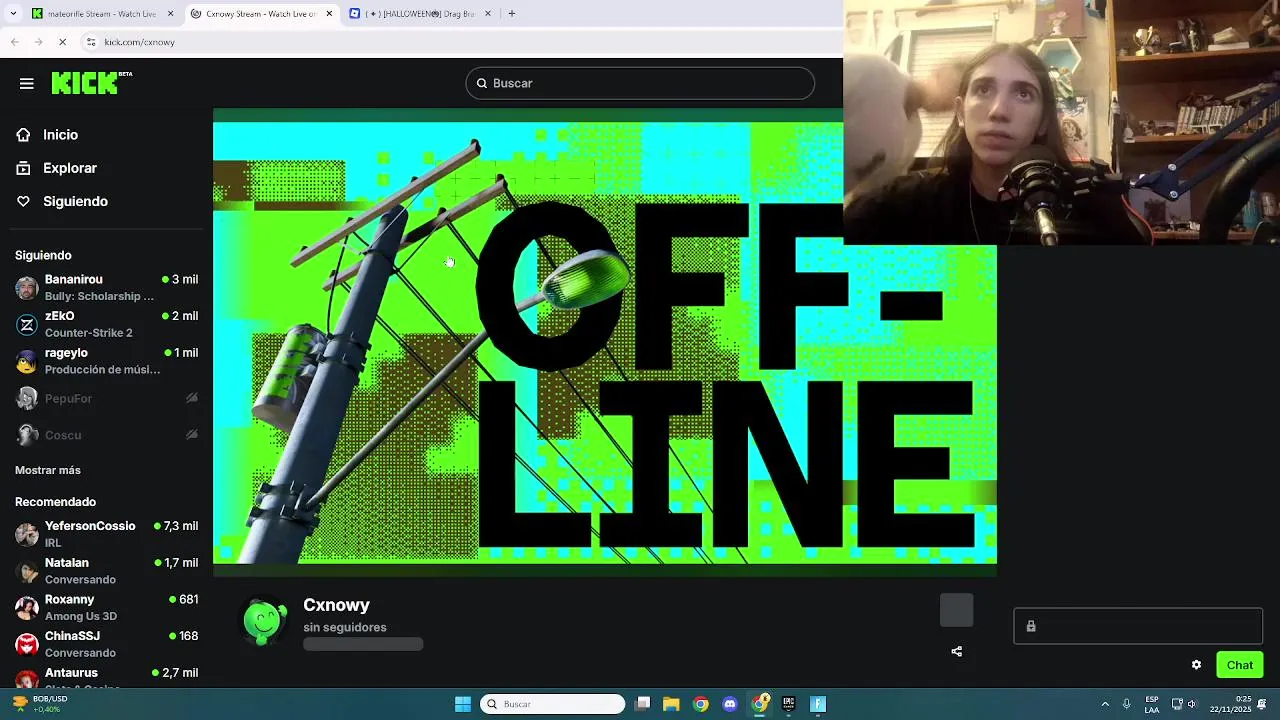The height and width of the screenshot is (720, 1280).
Task: Expand hidden system tray icons chevron
Action: [1105, 704]
